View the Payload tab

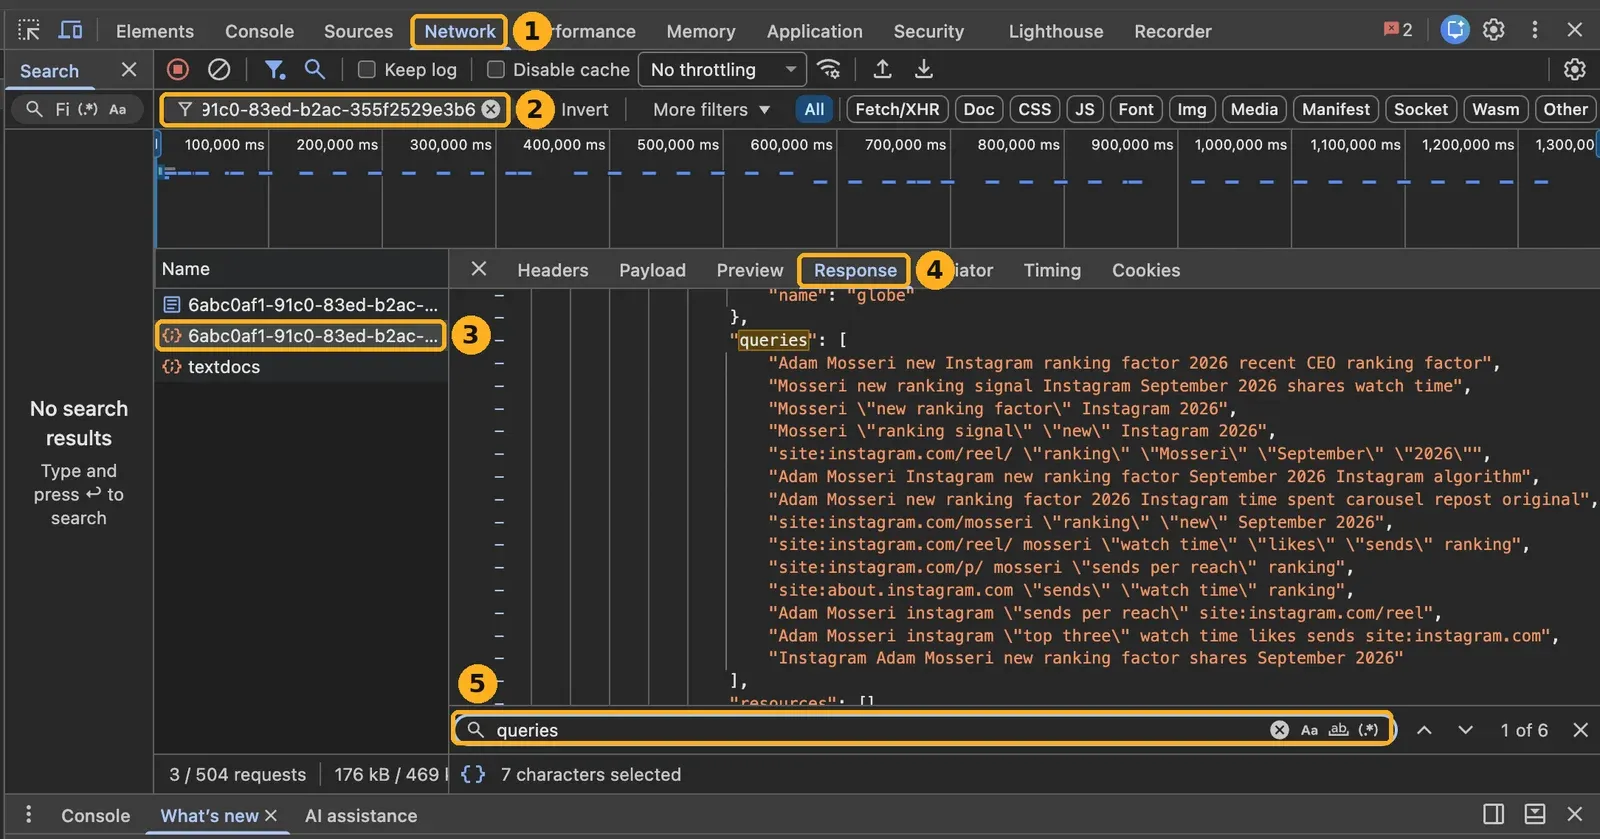(652, 270)
